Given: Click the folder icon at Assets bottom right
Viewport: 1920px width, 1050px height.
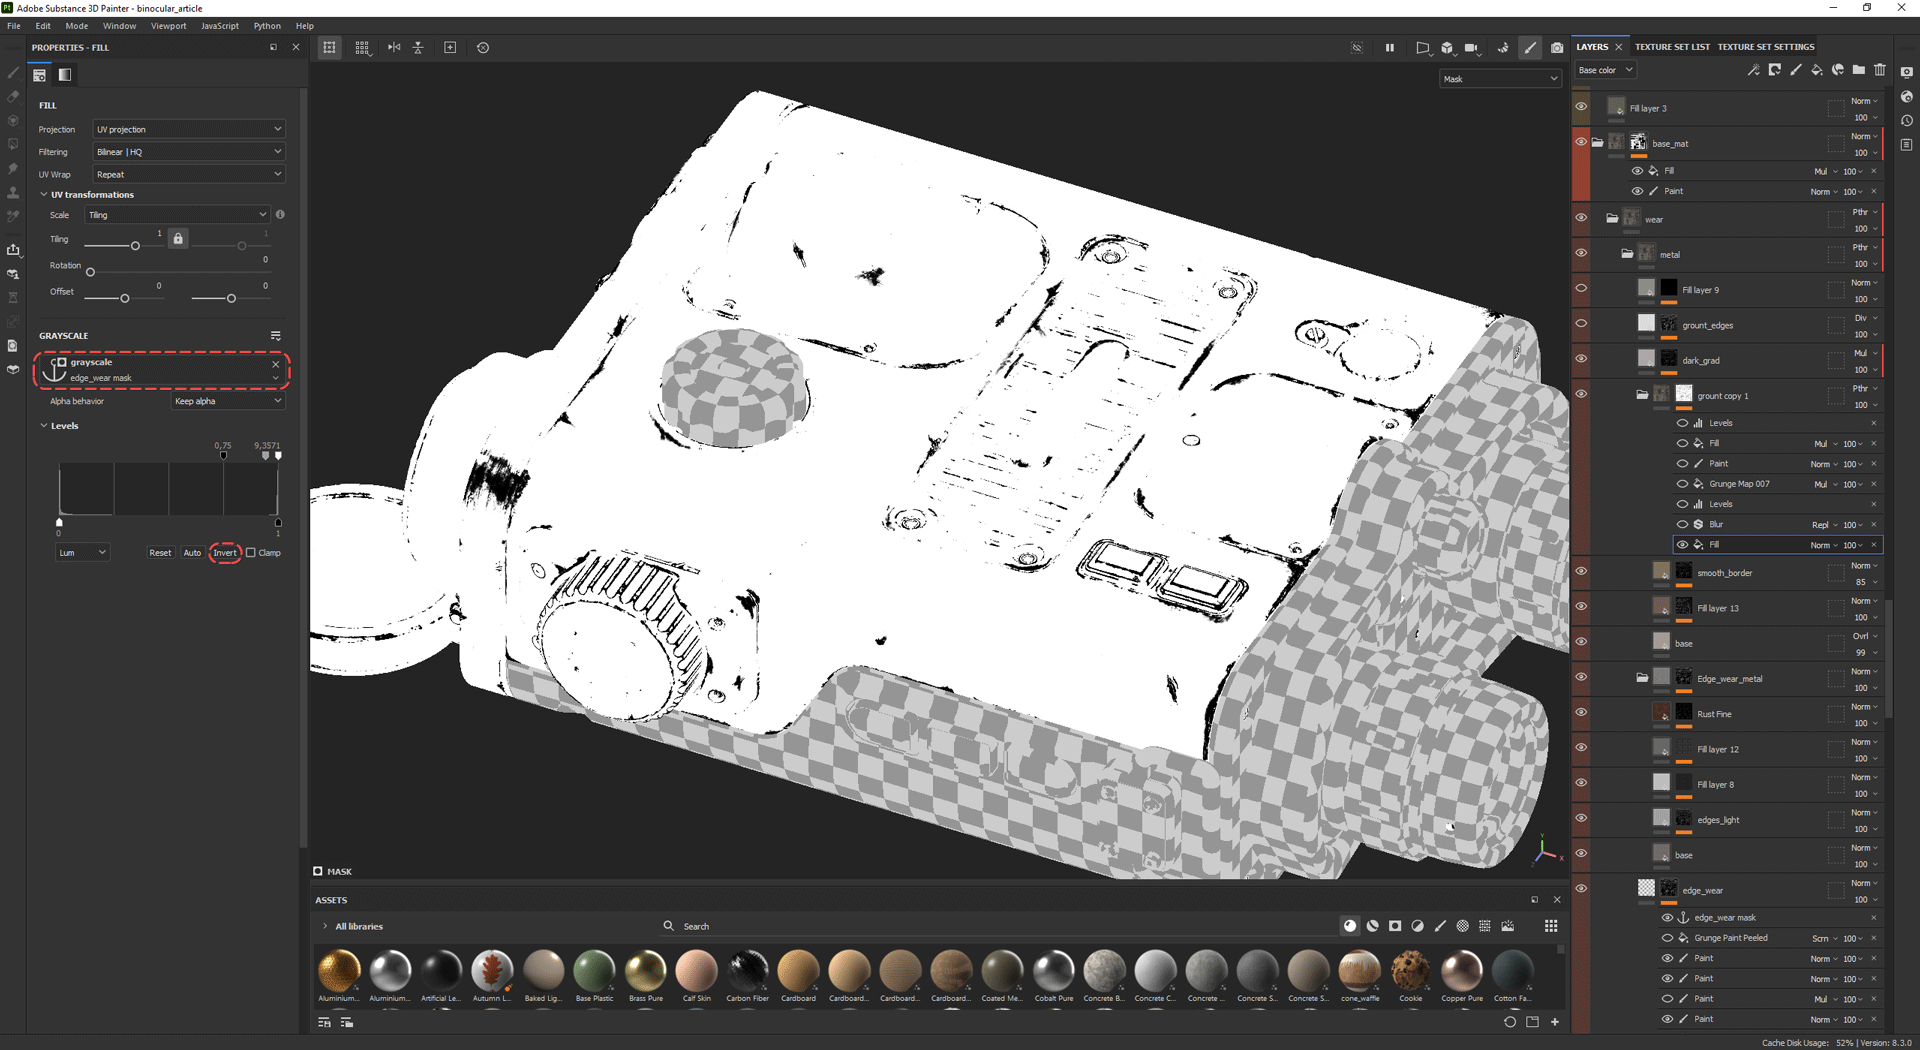Looking at the screenshot, I should (1532, 1022).
